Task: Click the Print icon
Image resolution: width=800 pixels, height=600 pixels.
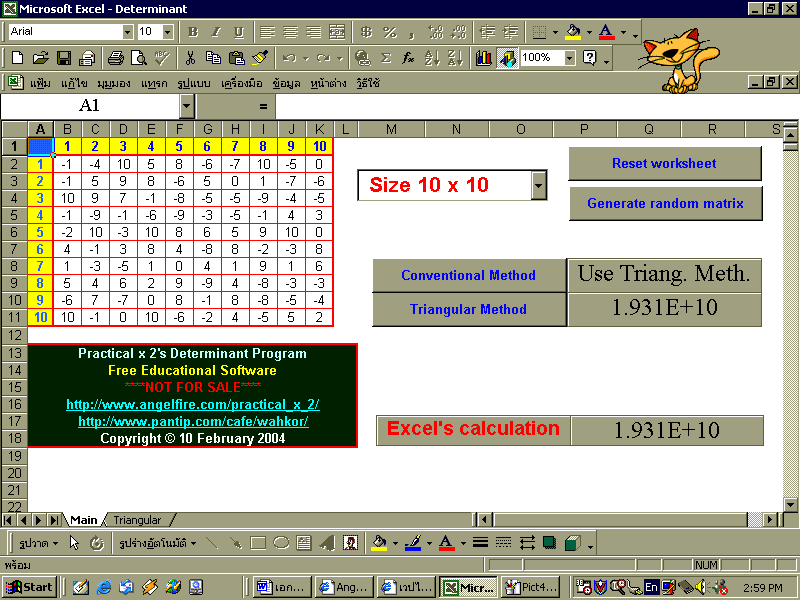Action: tap(115, 58)
